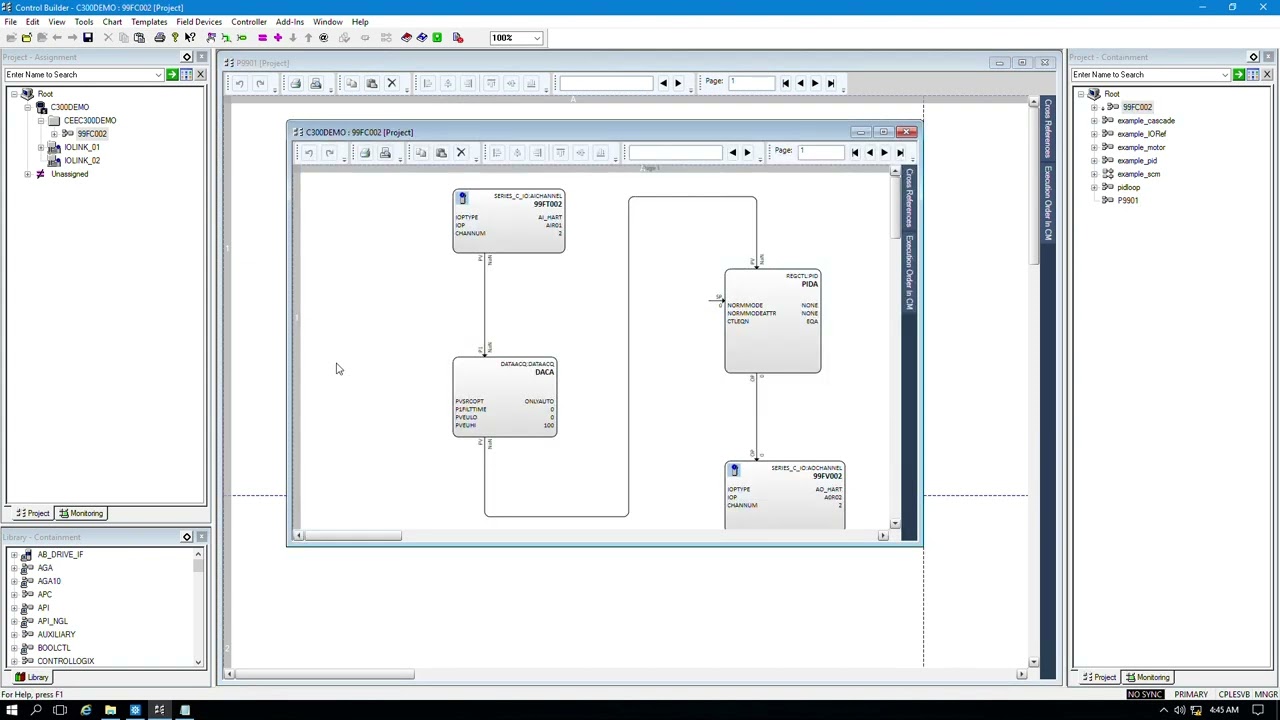Open the Tools menu
Viewport: 1280px width, 720px height.
coord(84,22)
